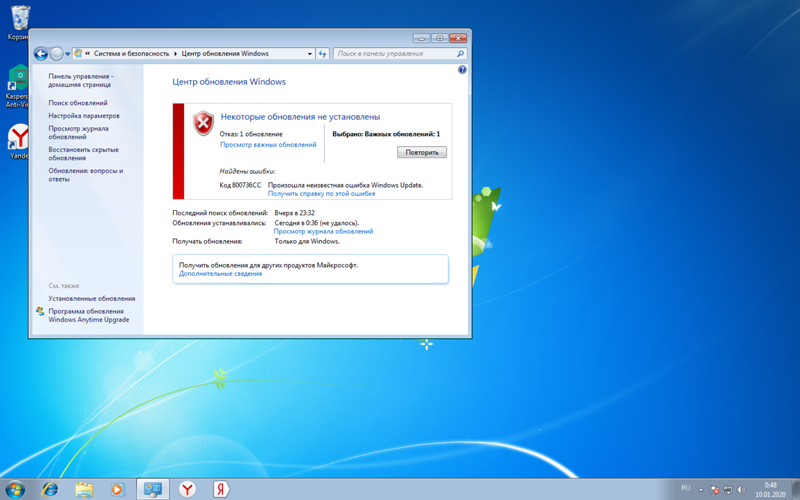Image resolution: width=800 pixels, height=500 pixels.
Task: Click the taskbar clock showing 0:48
Action: coord(770,489)
